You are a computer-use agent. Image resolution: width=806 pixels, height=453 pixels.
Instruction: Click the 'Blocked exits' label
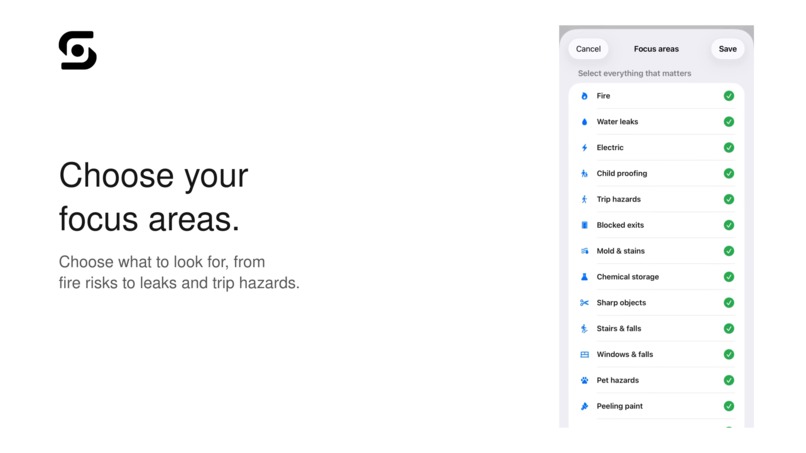620,225
